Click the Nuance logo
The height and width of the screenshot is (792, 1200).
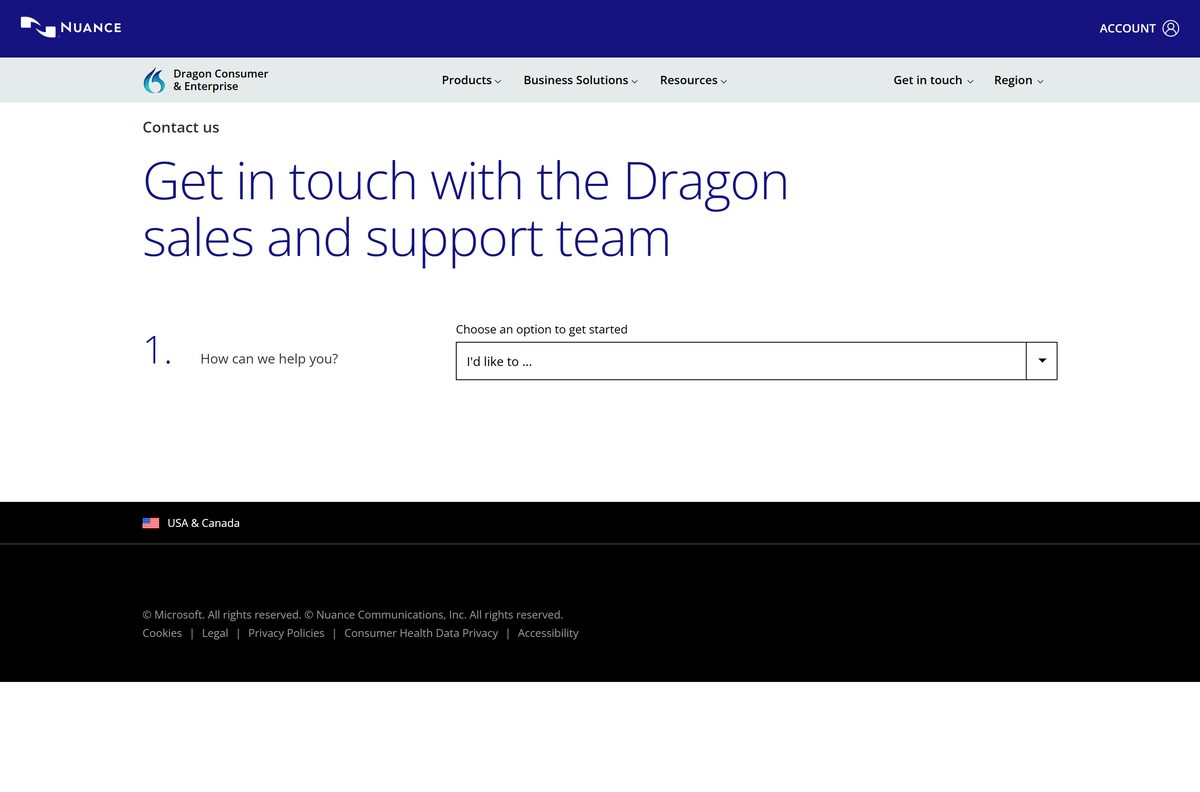point(71,27)
